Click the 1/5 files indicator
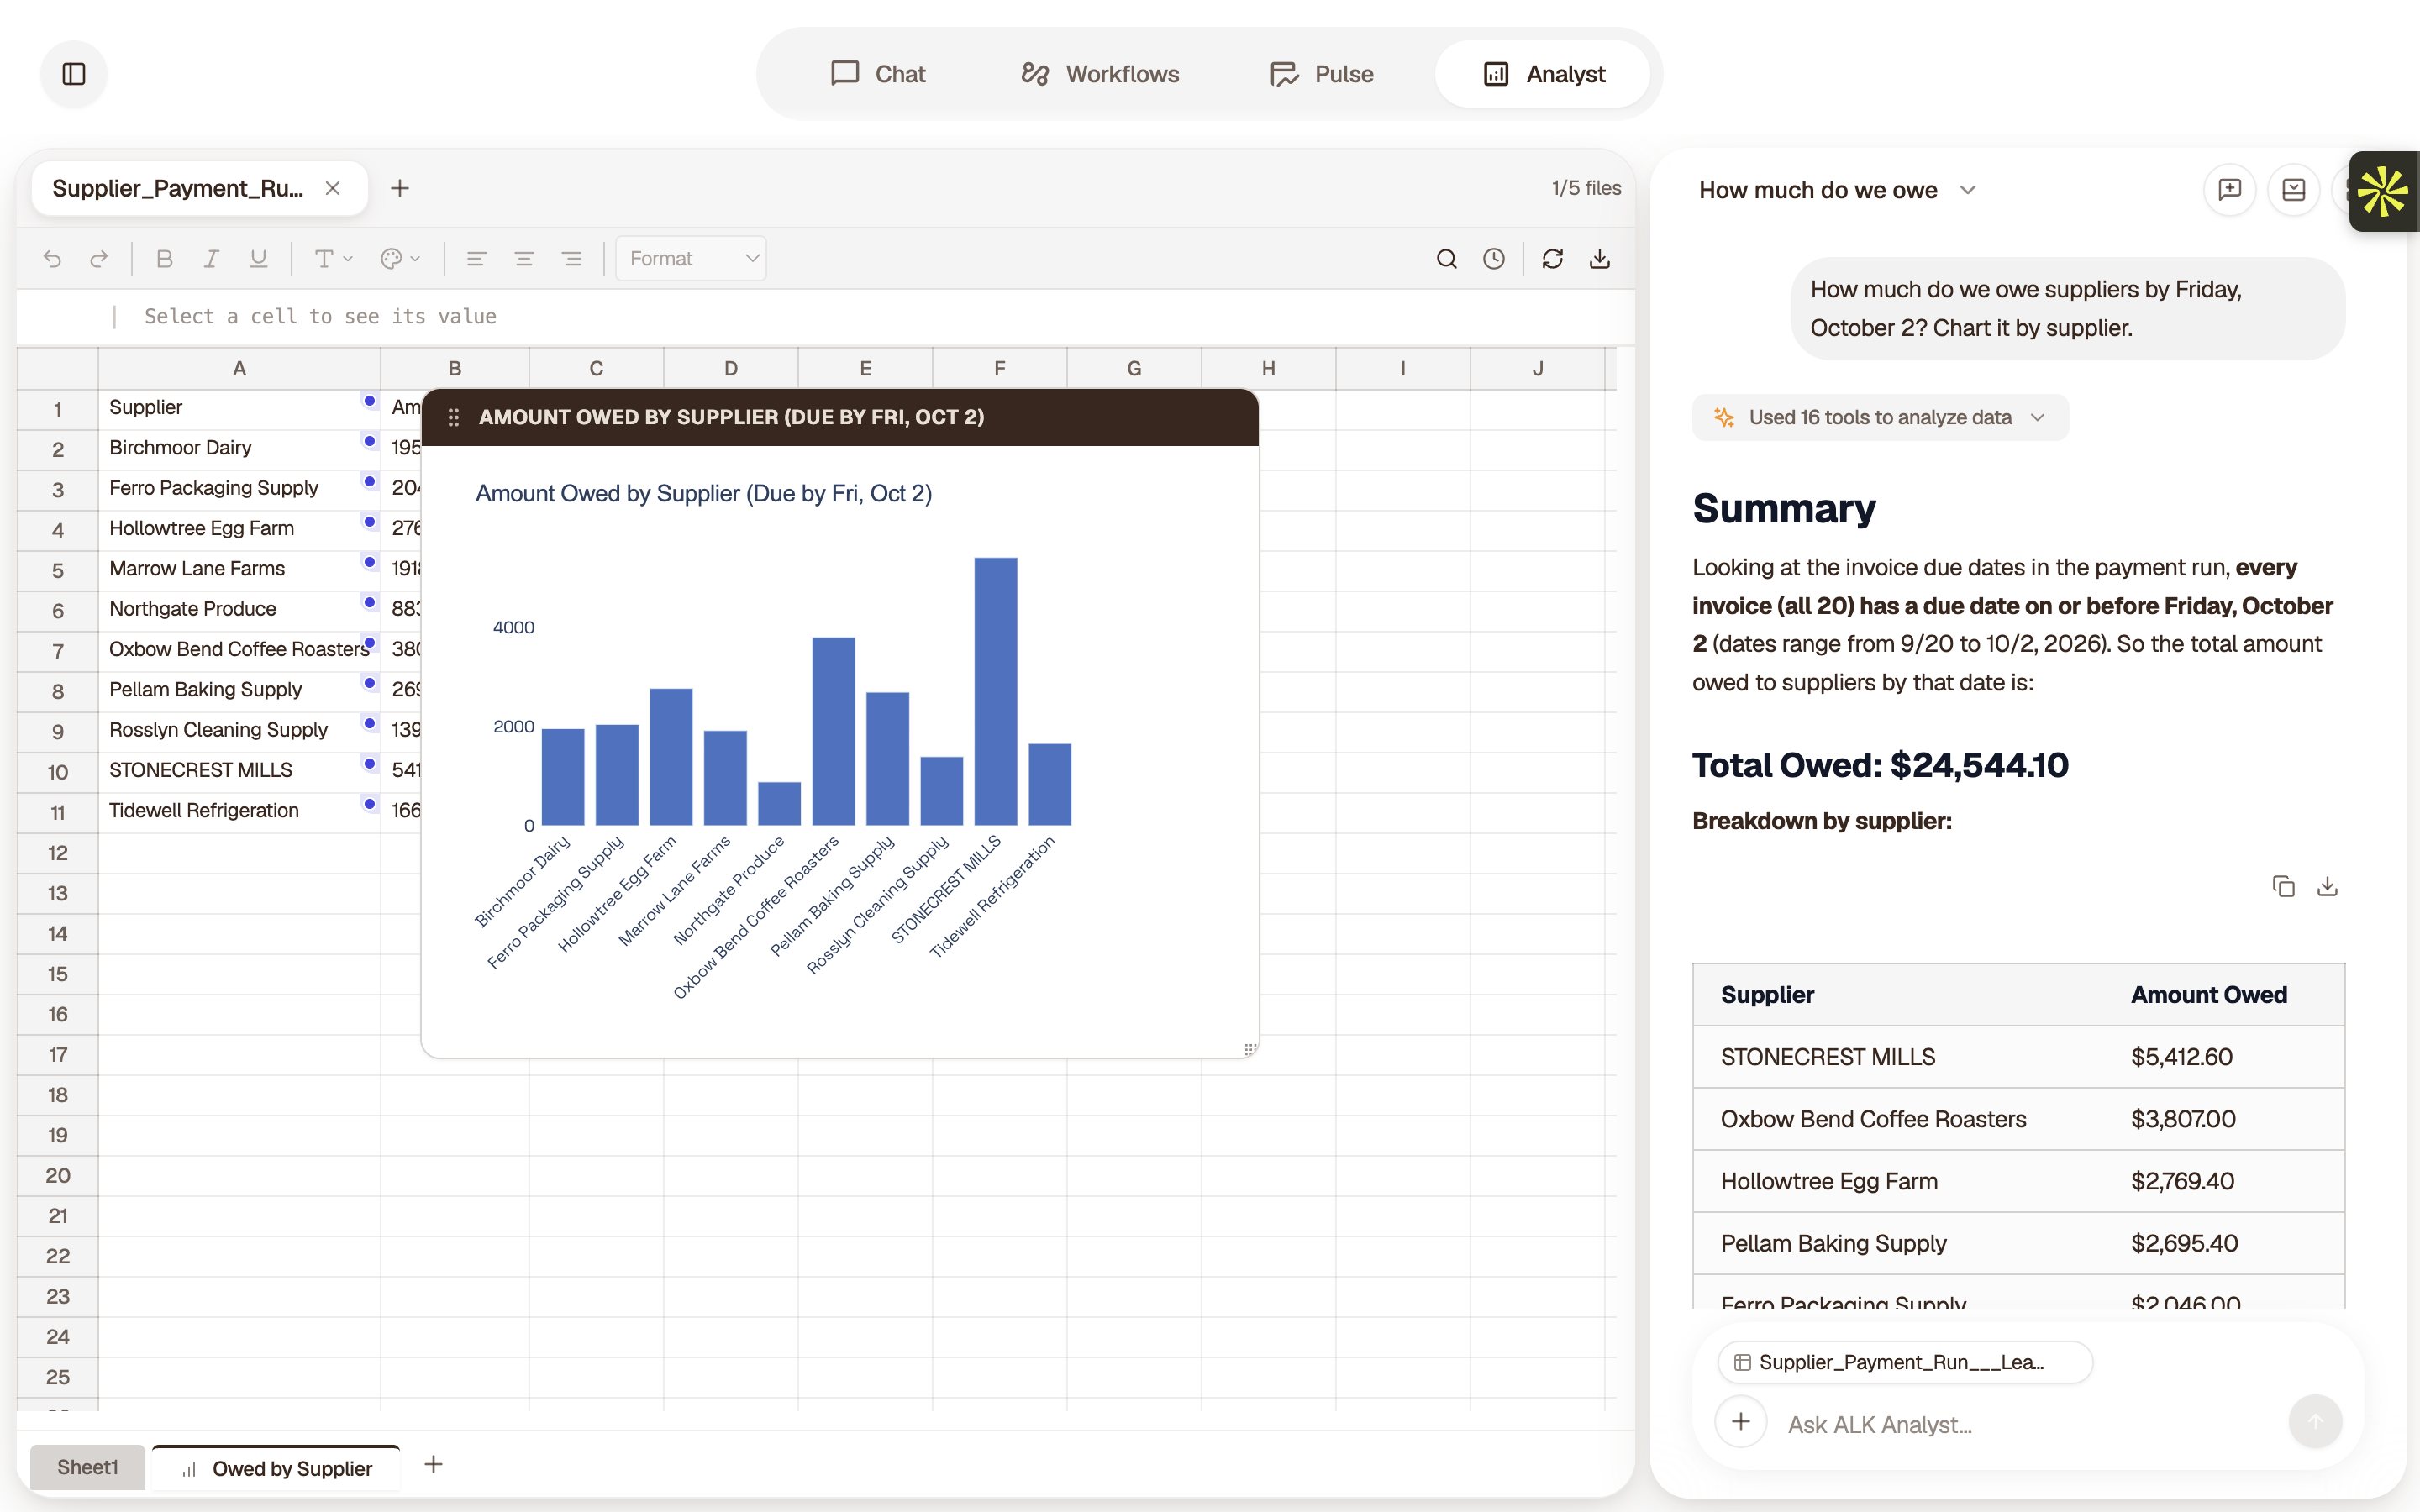This screenshot has width=2420, height=1512. click(x=1586, y=188)
